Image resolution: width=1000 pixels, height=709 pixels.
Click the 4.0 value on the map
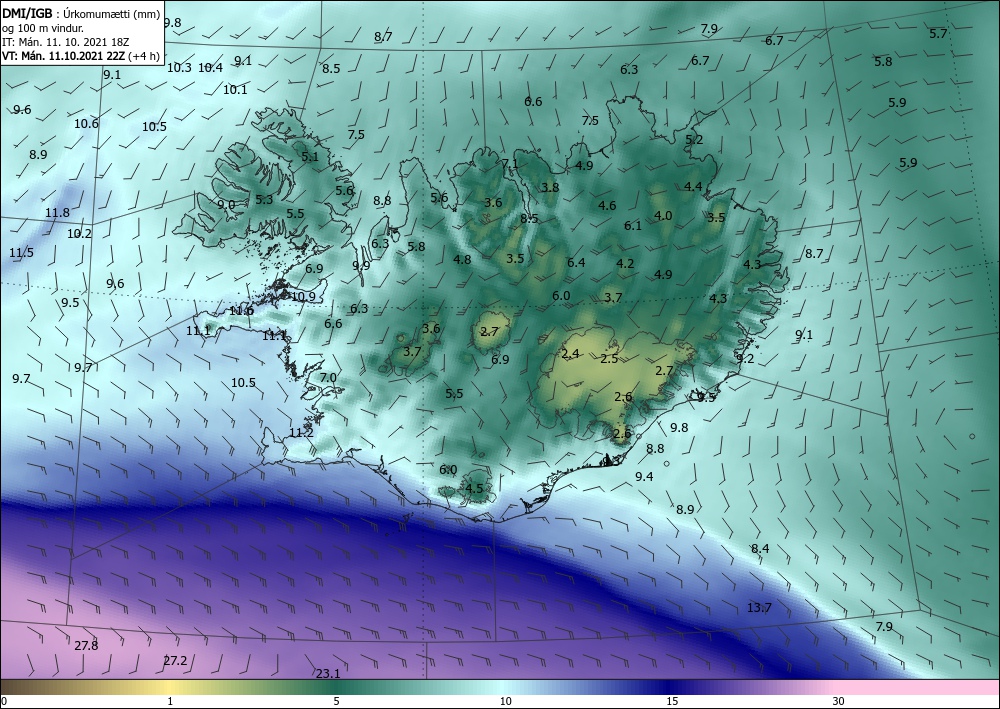click(663, 216)
